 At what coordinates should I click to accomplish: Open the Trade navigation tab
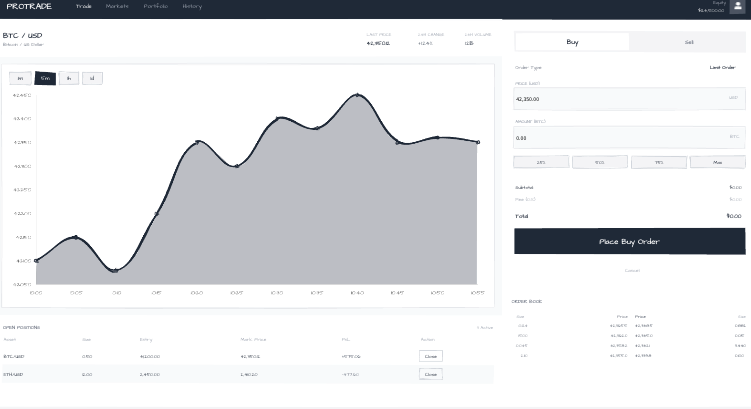tap(83, 6)
